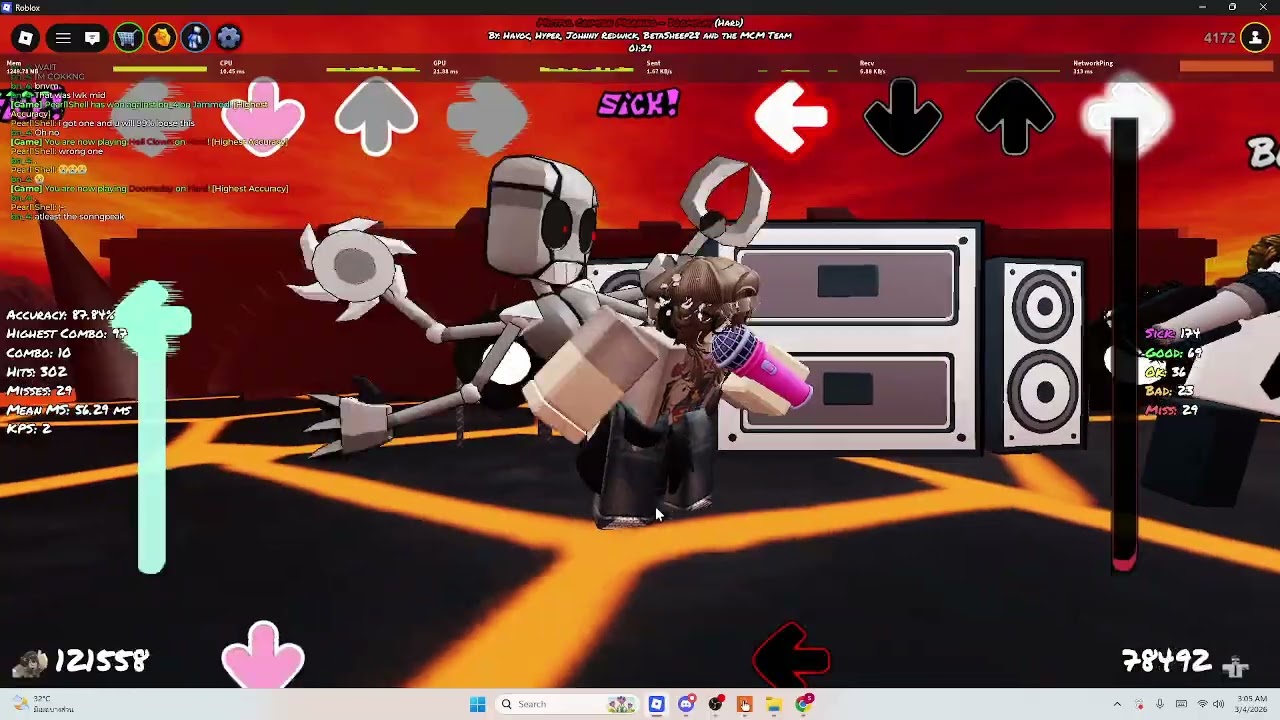Open Google Chrome from the taskbar
Screen dimensions: 1280x720
tap(803, 704)
